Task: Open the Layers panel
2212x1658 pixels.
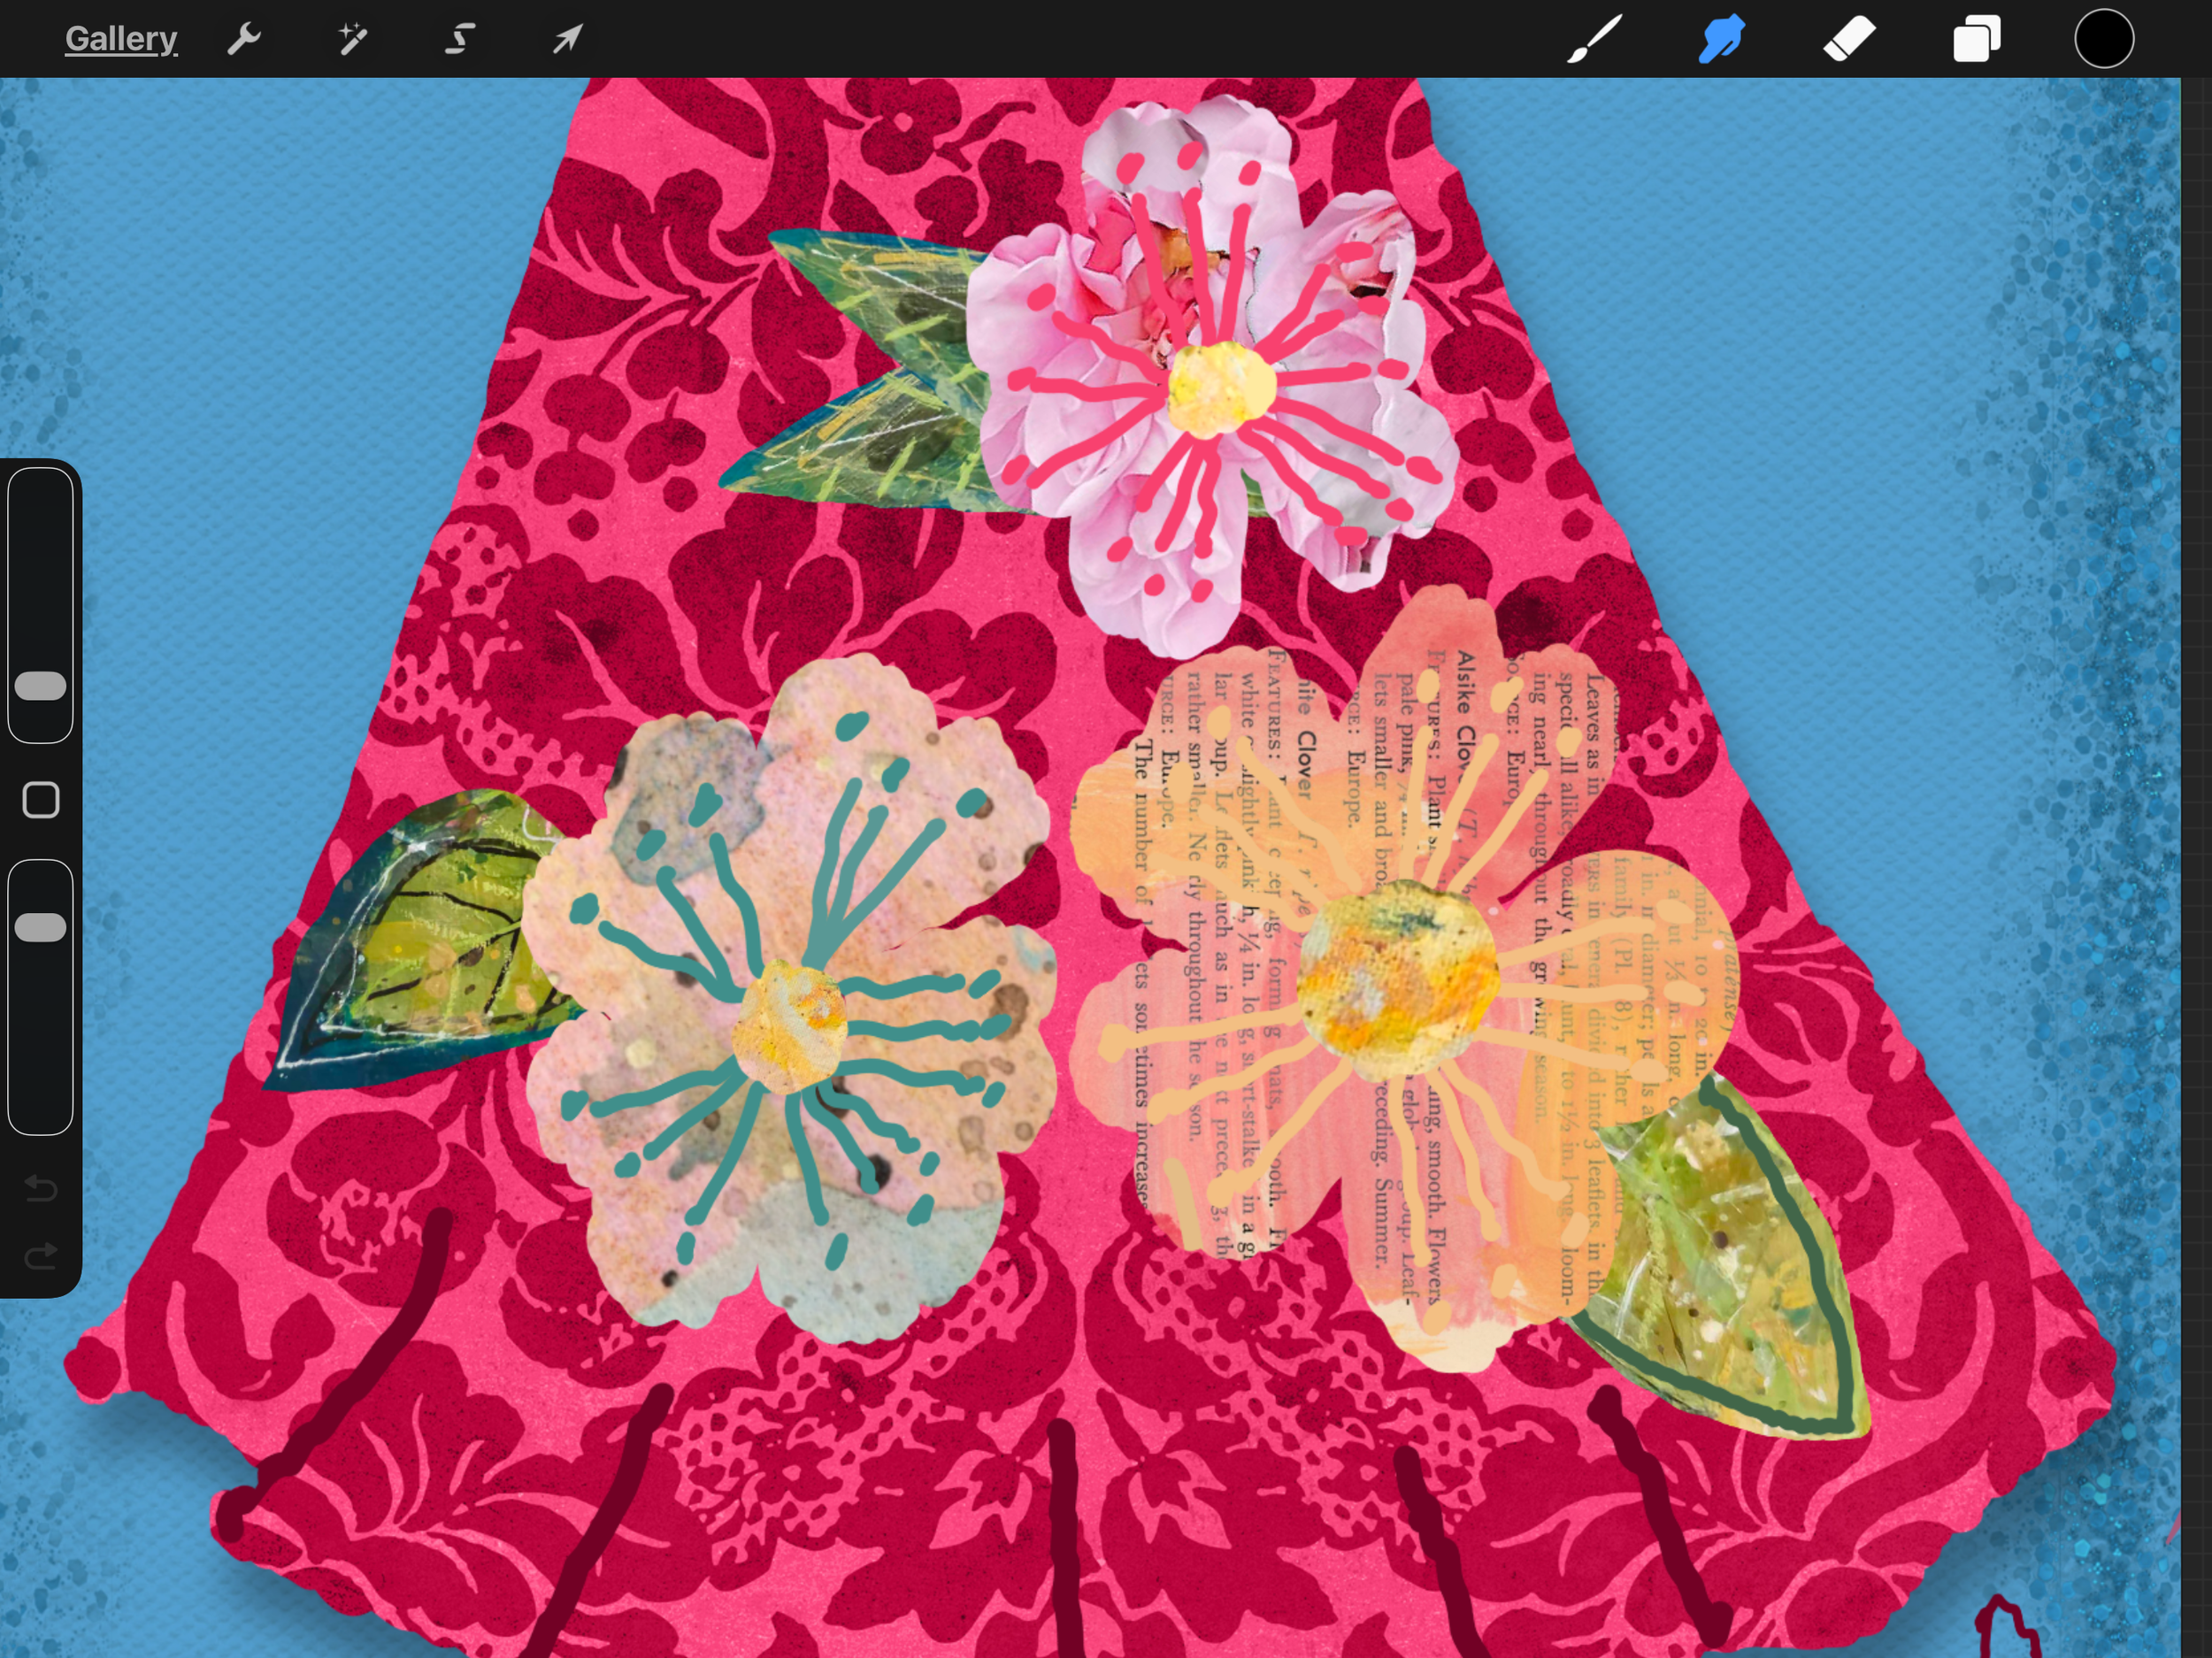Action: [x=1976, y=39]
